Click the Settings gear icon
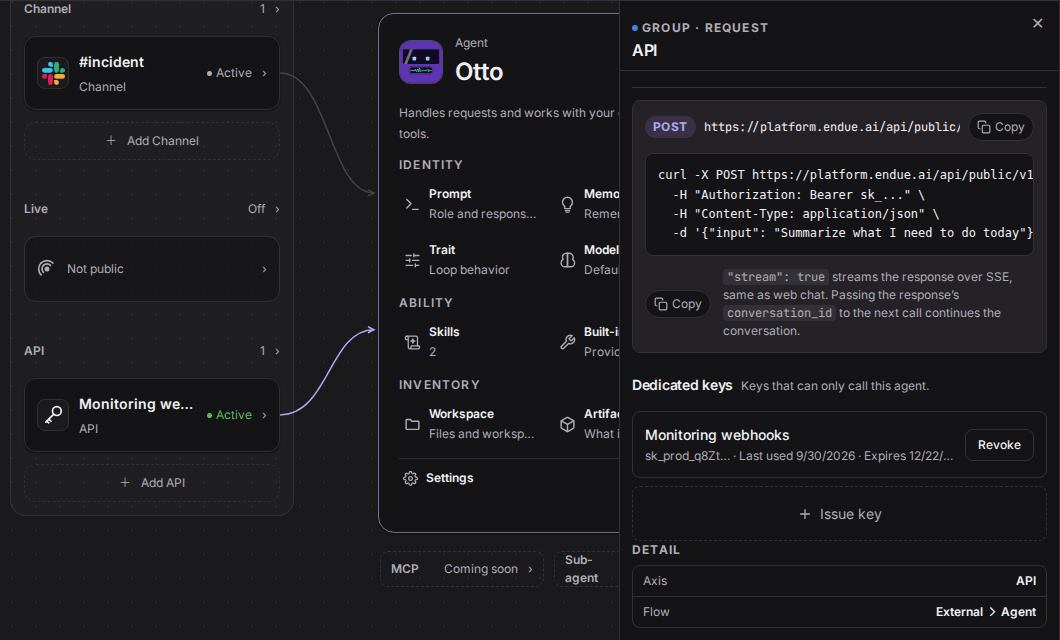The width and height of the screenshot is (1060, 640). (410, 478)
